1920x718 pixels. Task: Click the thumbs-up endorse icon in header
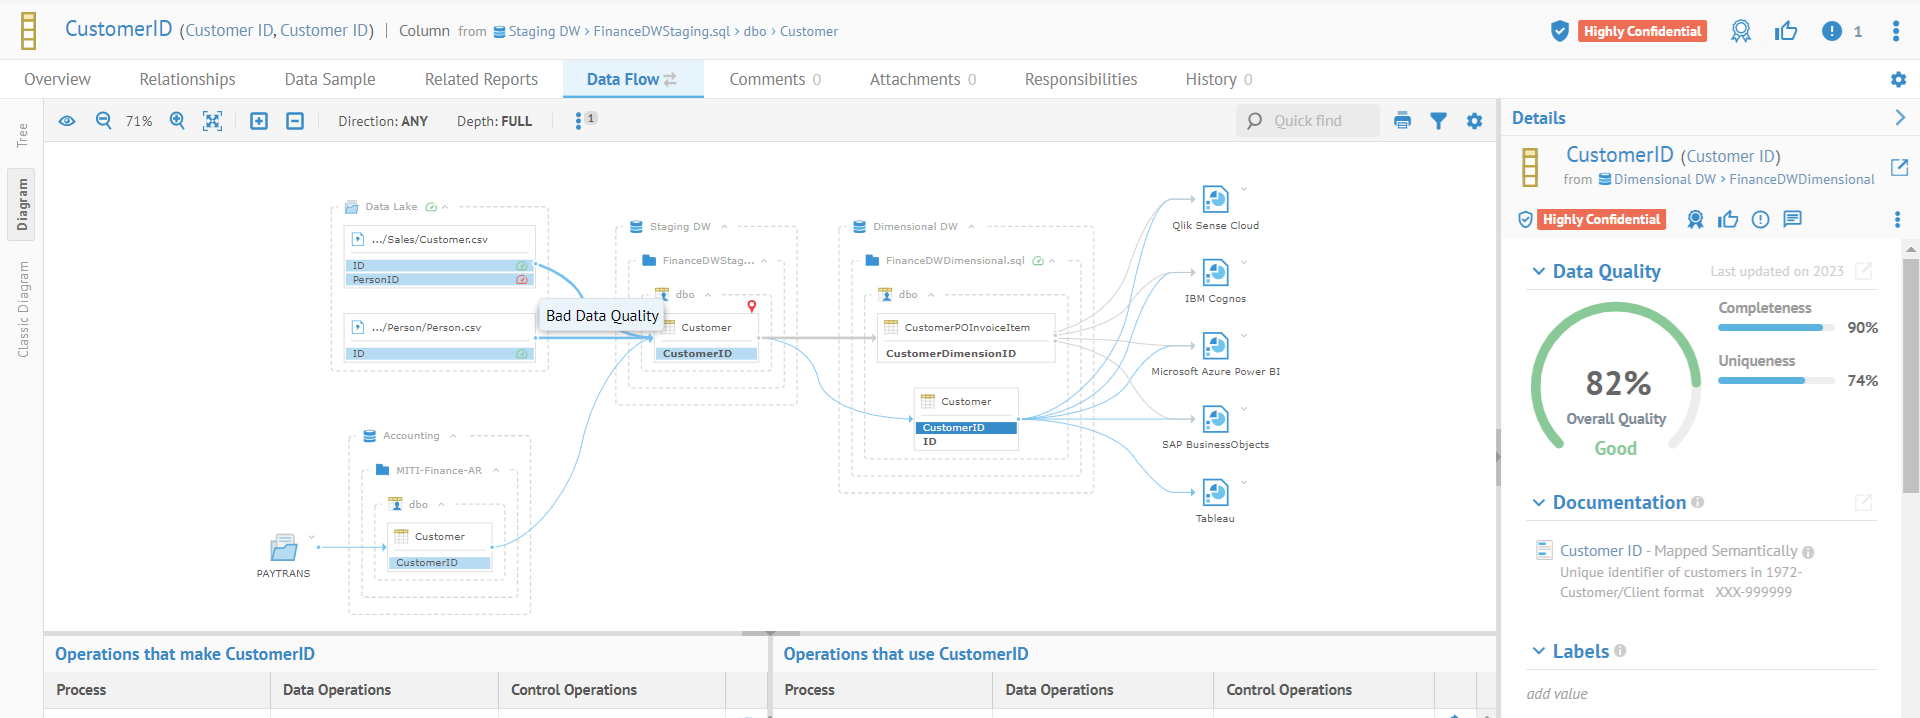pos(1786,32)
